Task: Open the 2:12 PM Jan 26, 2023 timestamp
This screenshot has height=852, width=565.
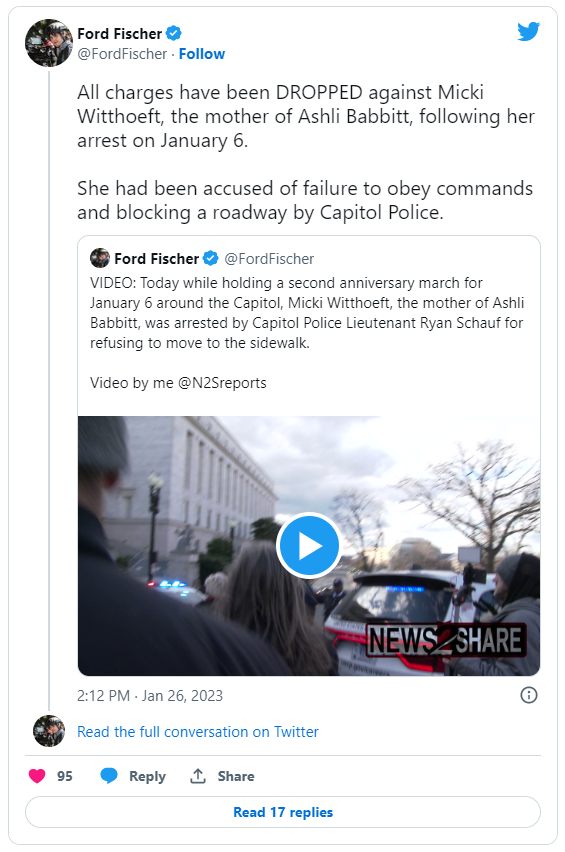Action: pos(150,696)
